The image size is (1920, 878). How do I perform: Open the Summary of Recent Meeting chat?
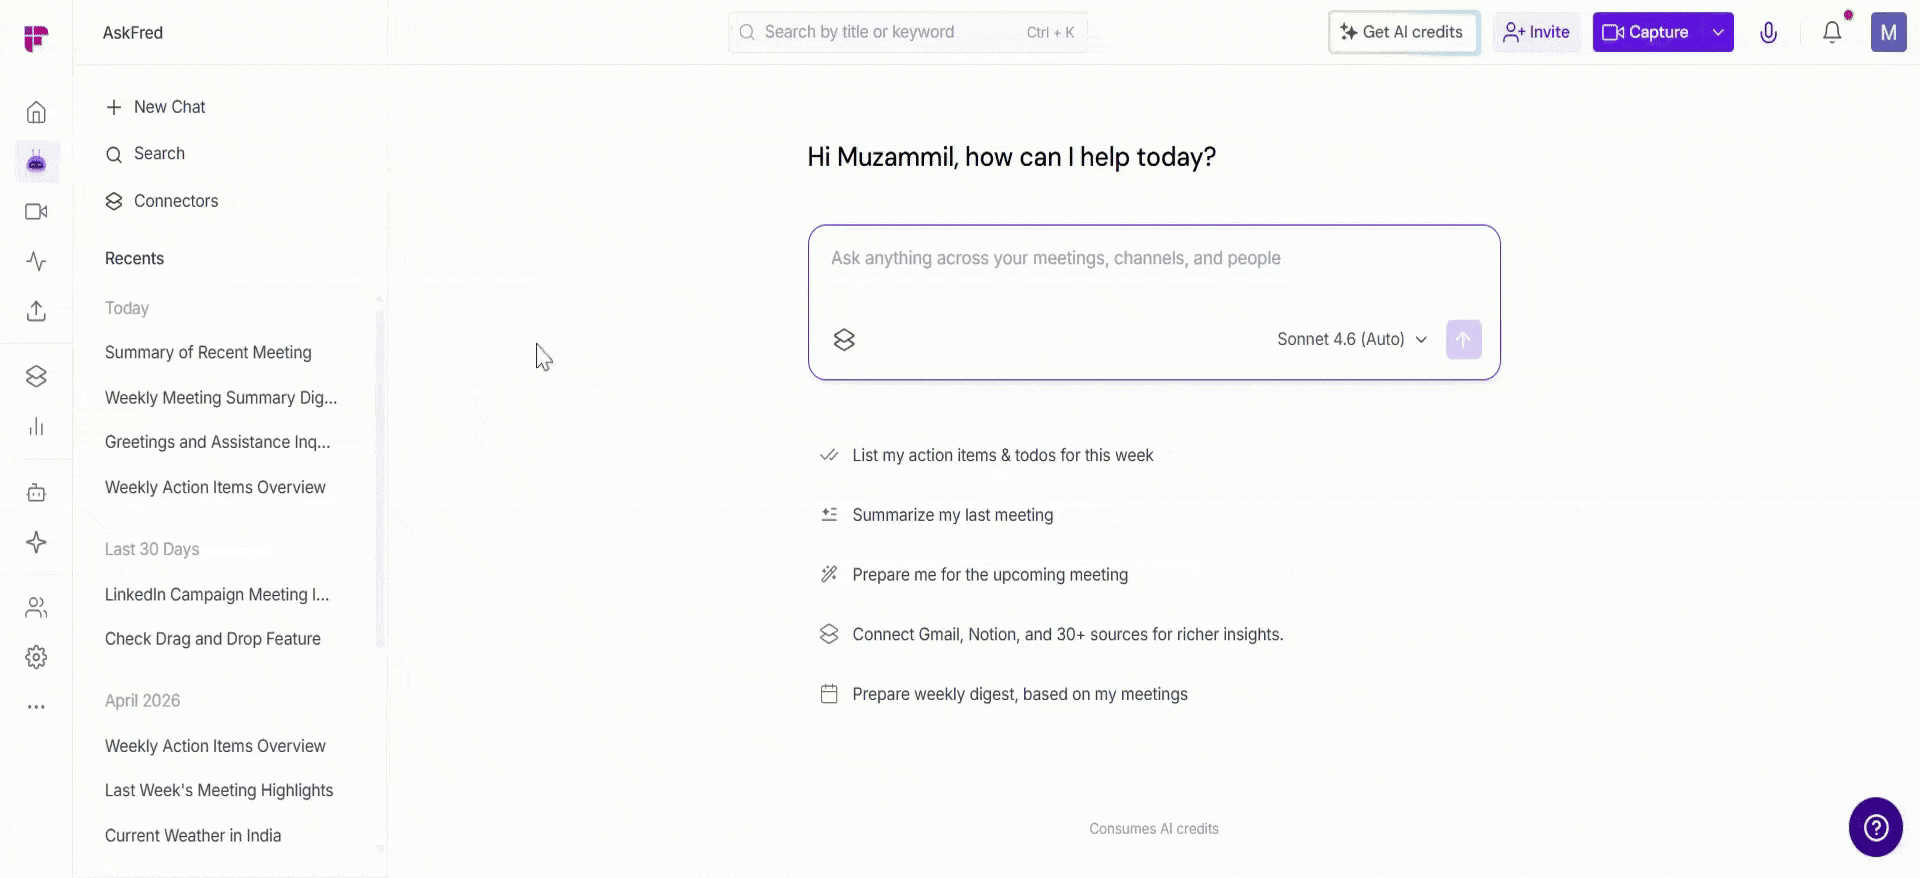click(208, 353)
